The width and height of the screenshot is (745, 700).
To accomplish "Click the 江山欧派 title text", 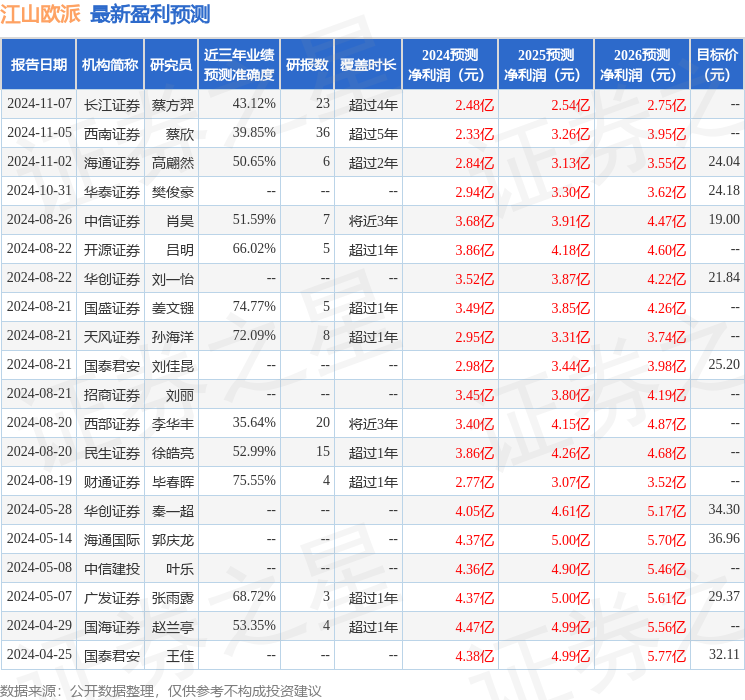I will point(40,14).
